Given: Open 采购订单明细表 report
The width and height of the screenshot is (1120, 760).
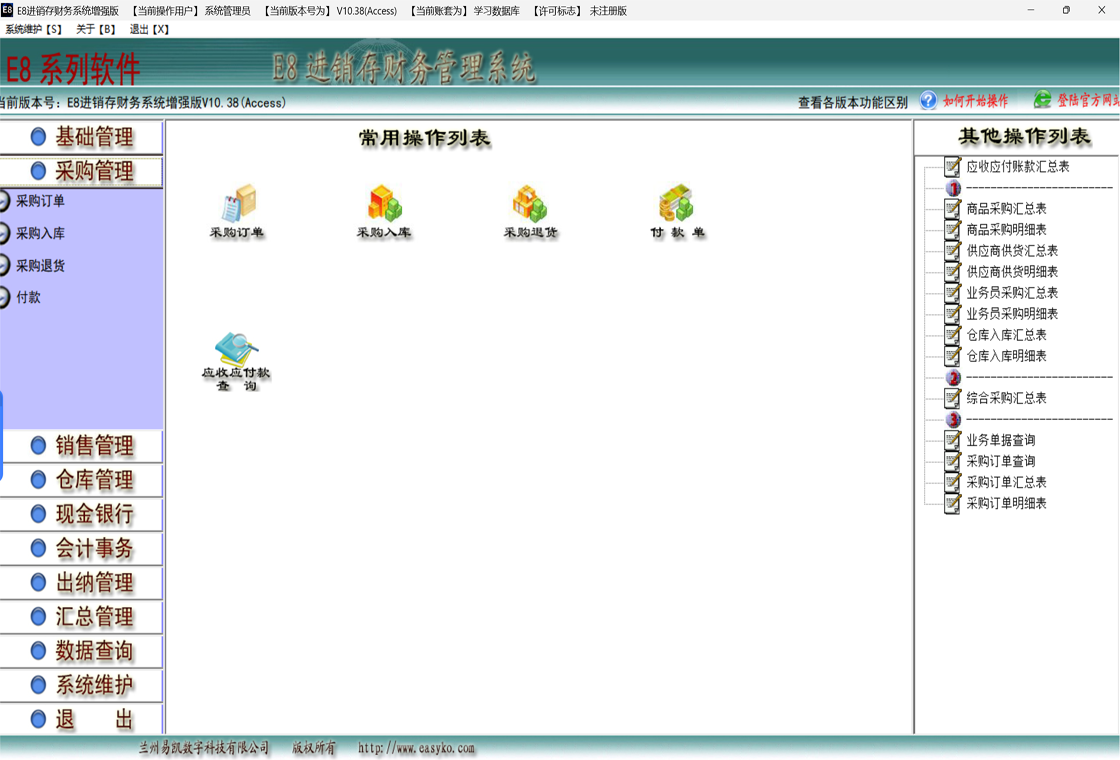Looking at the screenshot, I should click(1006, 503).
